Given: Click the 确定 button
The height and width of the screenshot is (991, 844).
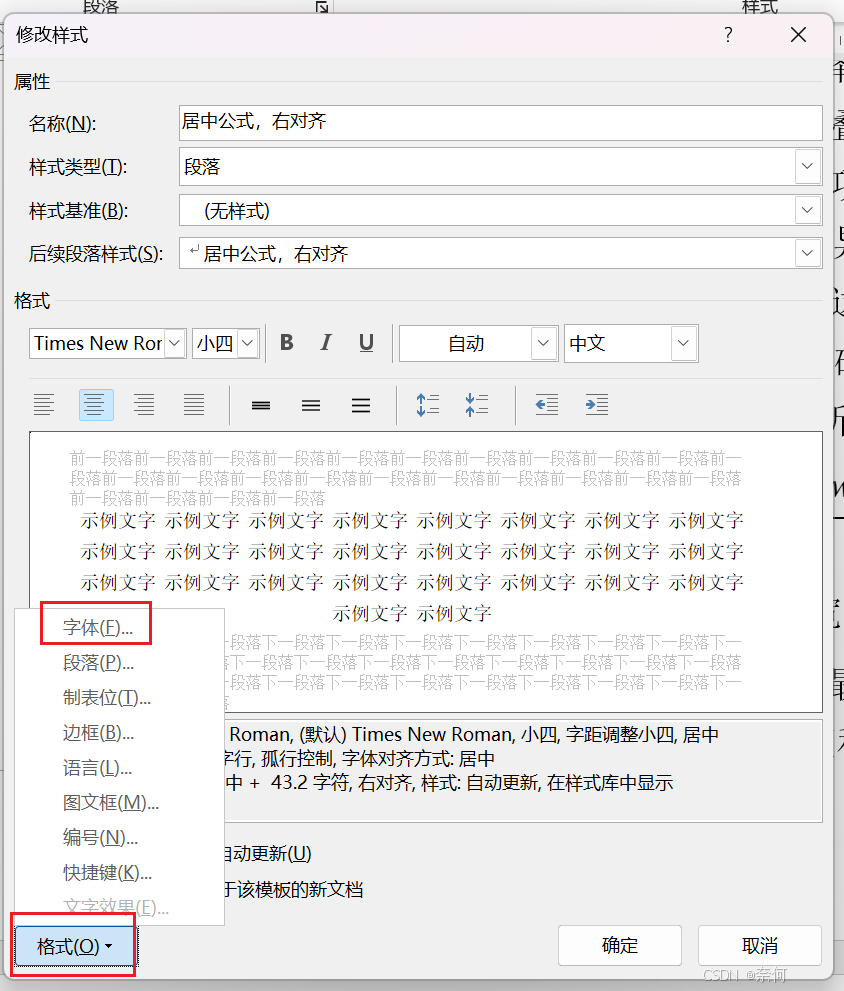Looking at the screenshot, I should click(620, 945).
